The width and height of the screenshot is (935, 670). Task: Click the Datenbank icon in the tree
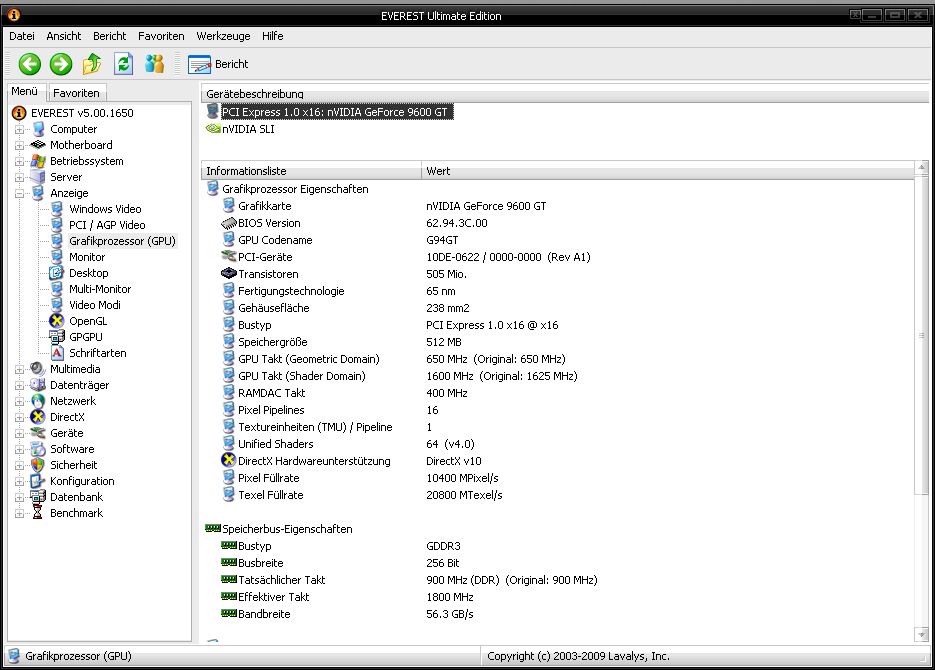(x=38, y=497)
